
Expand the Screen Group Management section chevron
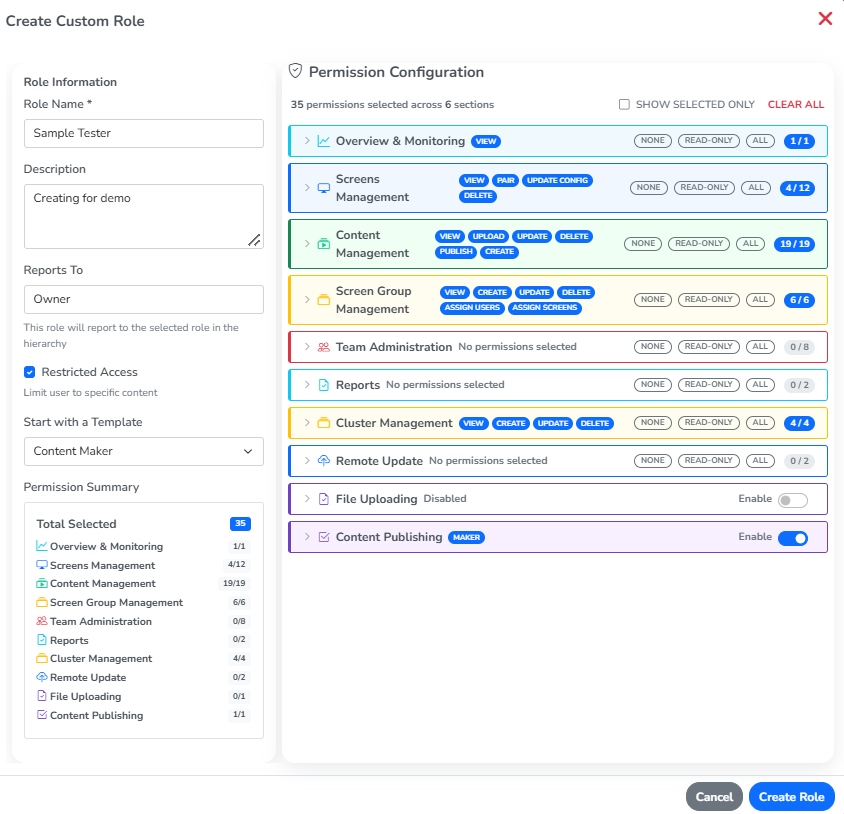click(307, 300)
